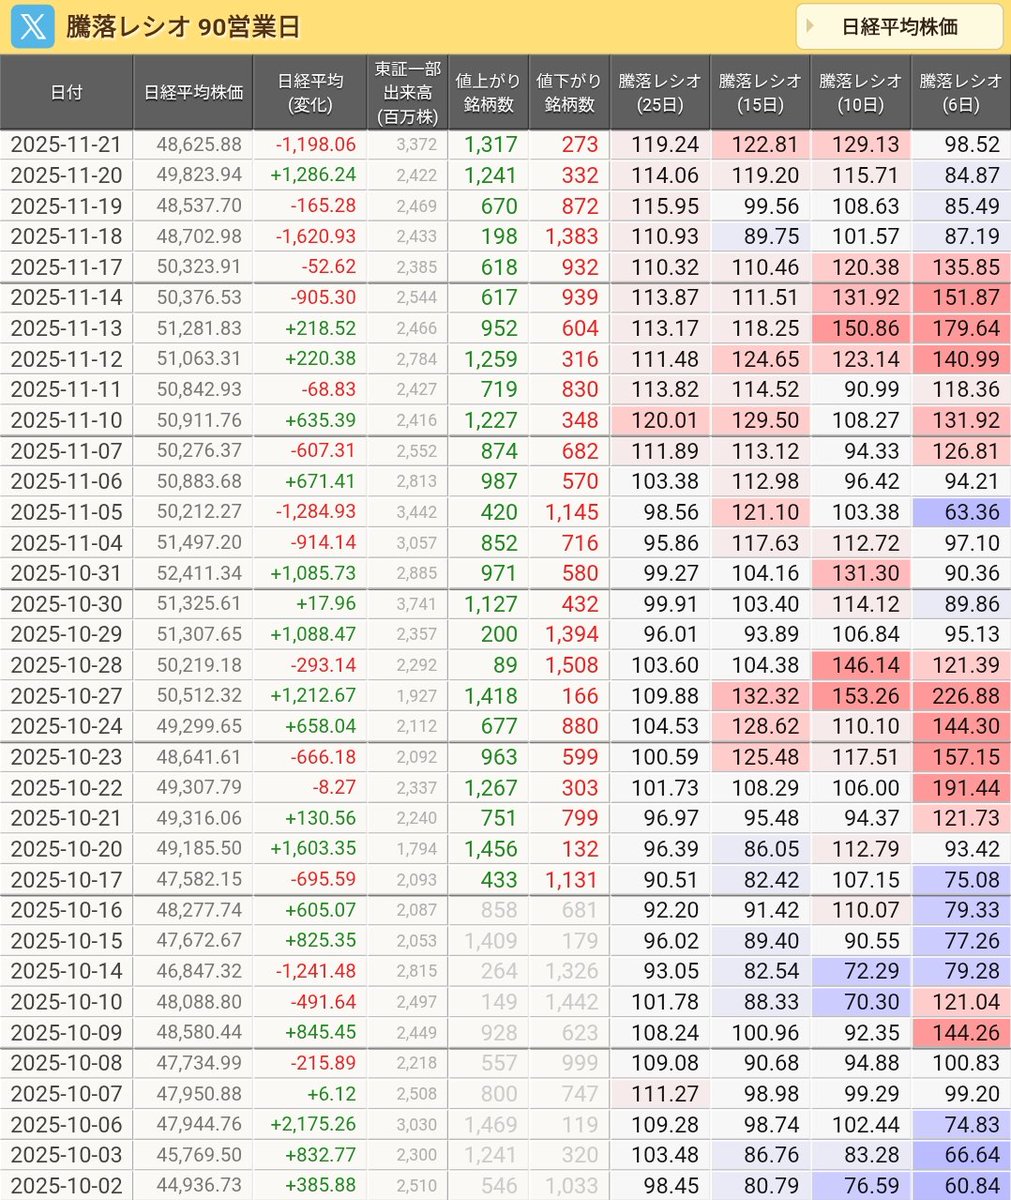1011x1200 pixels.
Task: Click the advancers count 1,409
Action: coord(491,941)
